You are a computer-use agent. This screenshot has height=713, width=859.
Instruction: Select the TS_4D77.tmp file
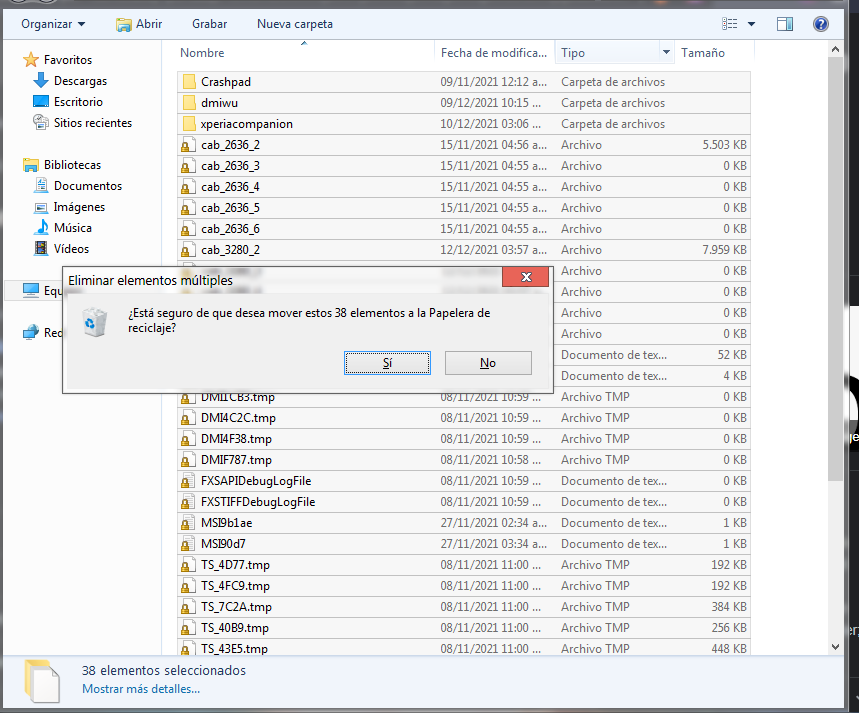[463, 565]
